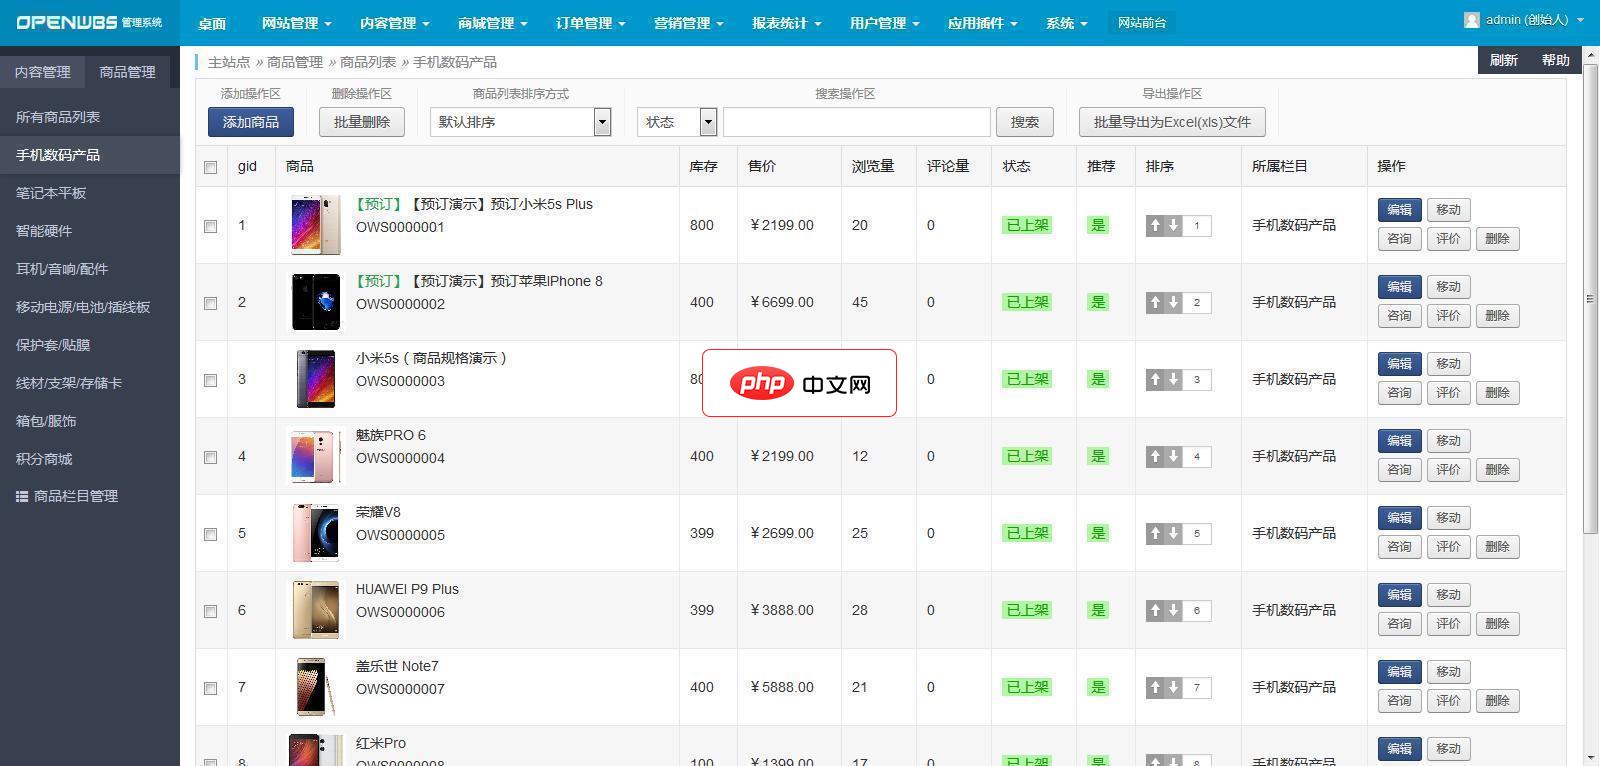Switch to sidebar 商品管理 tab
The height and width of the screenshot is (766, 1600).
pyautogui.click(x=128, y=72)
